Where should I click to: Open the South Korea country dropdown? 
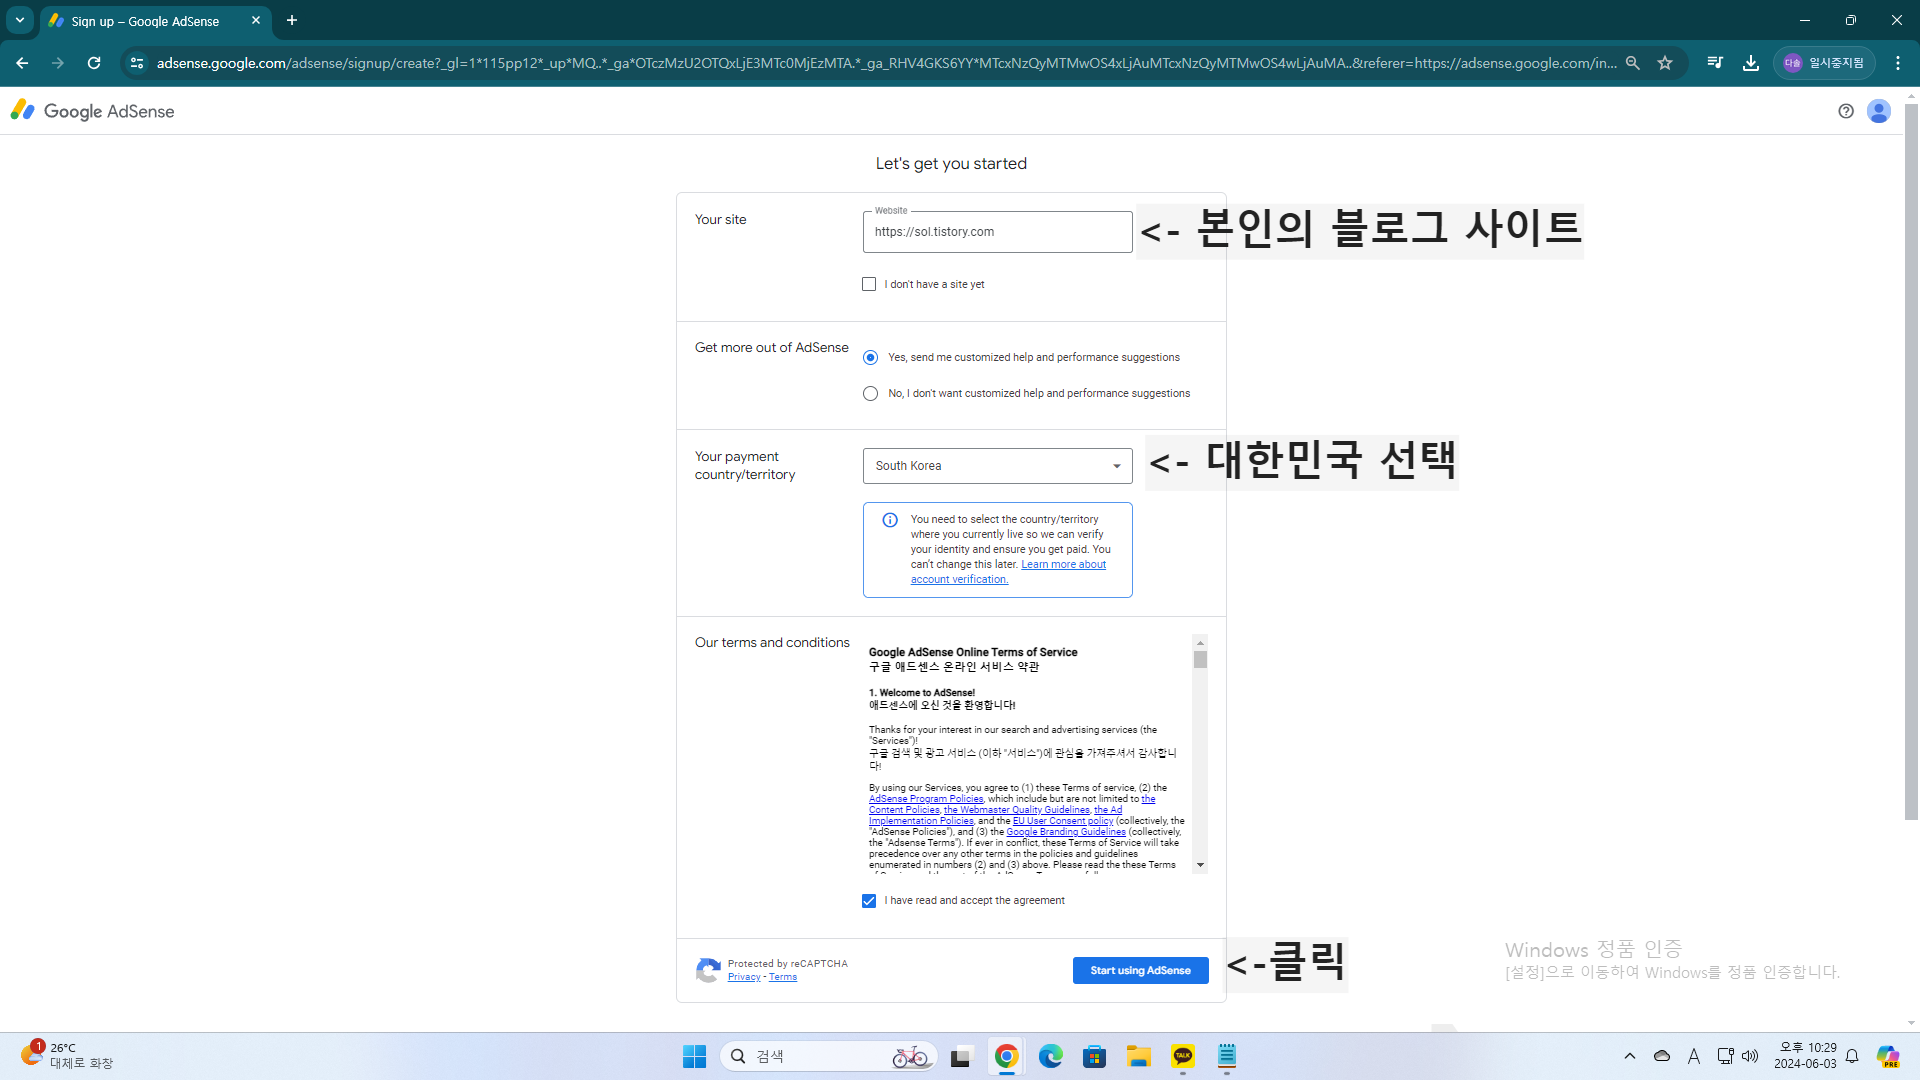998,466
